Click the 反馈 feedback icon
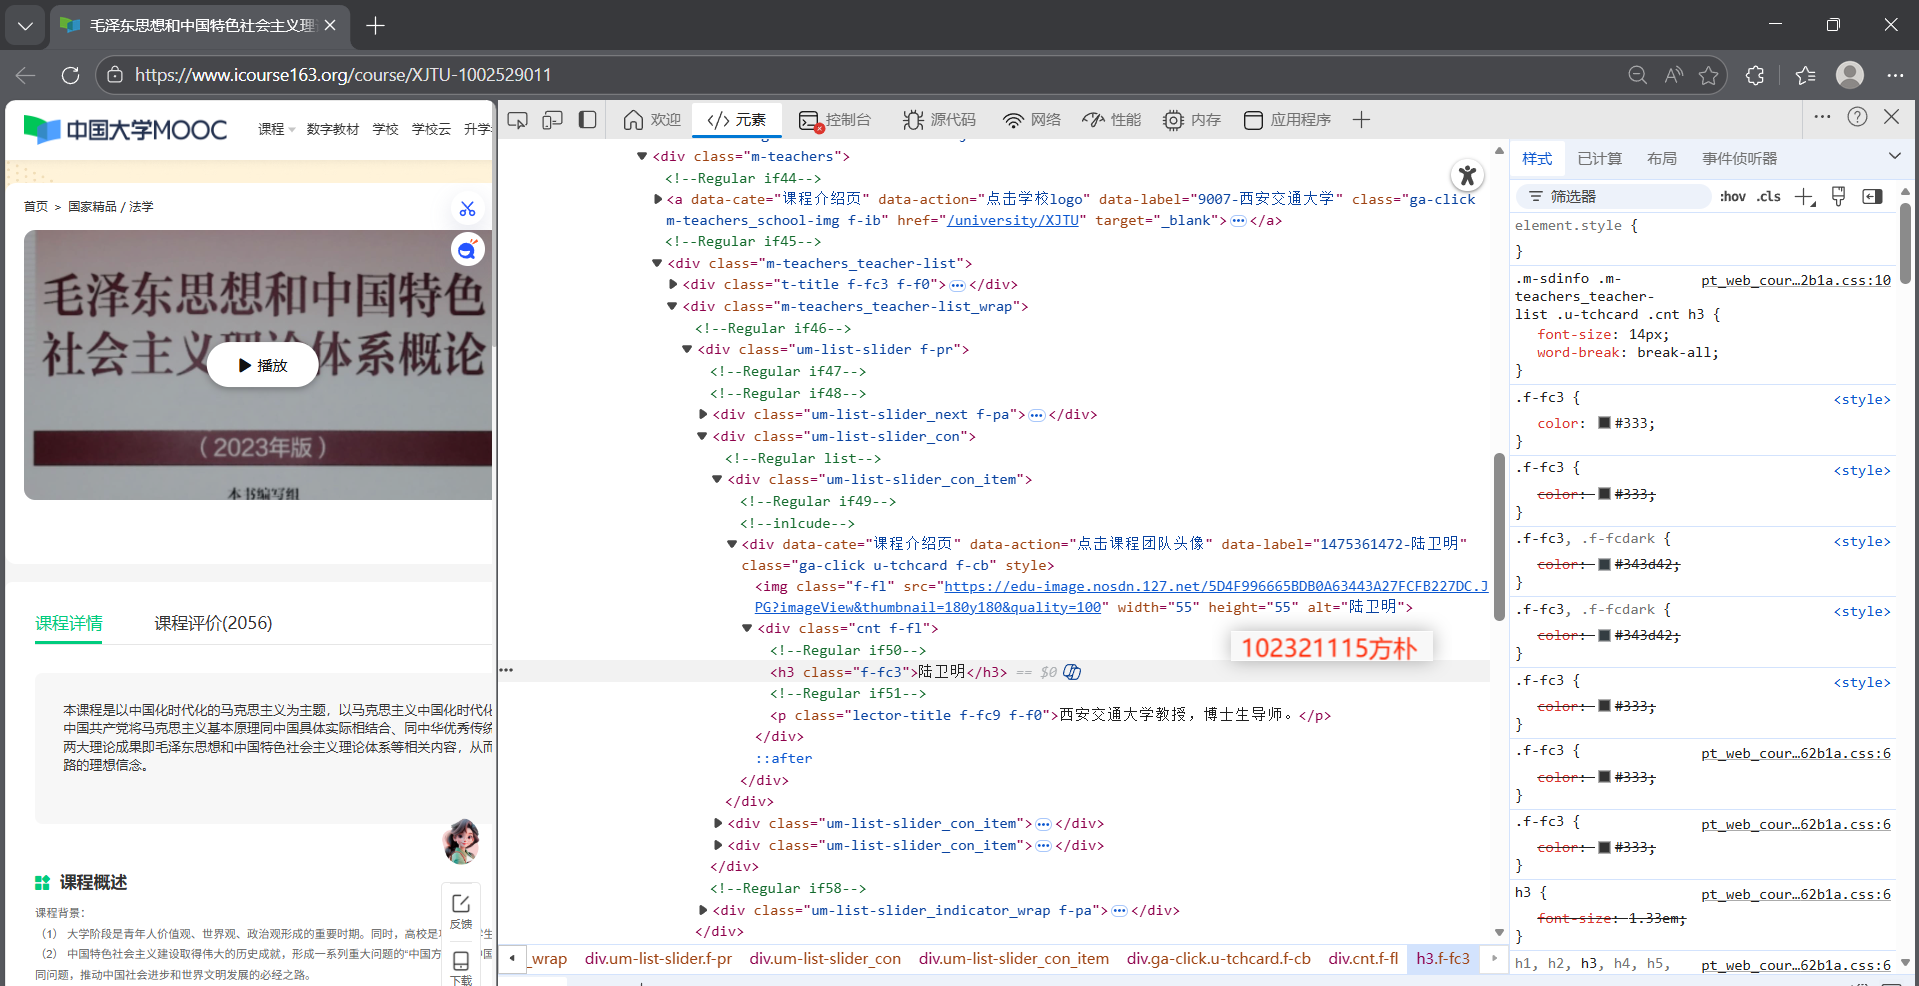Image resolution: width=1919 pixels, height=986 pixels. 461,911
